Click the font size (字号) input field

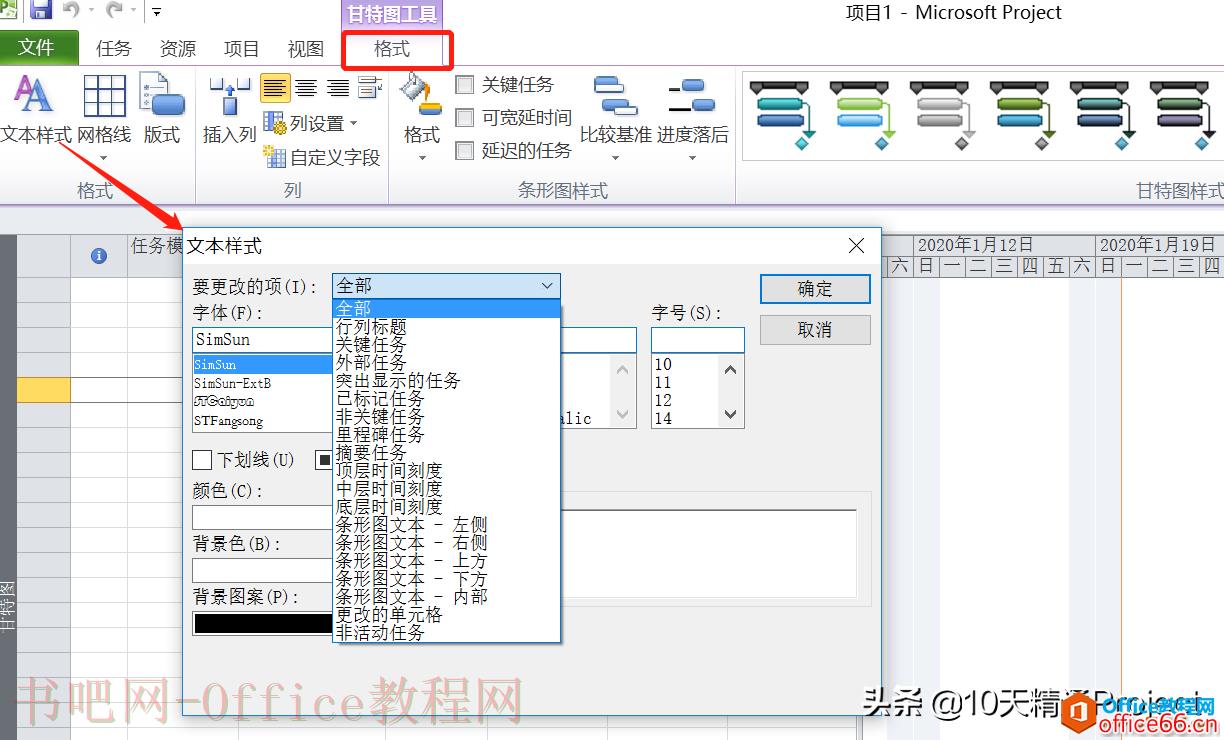click(697, 340)
